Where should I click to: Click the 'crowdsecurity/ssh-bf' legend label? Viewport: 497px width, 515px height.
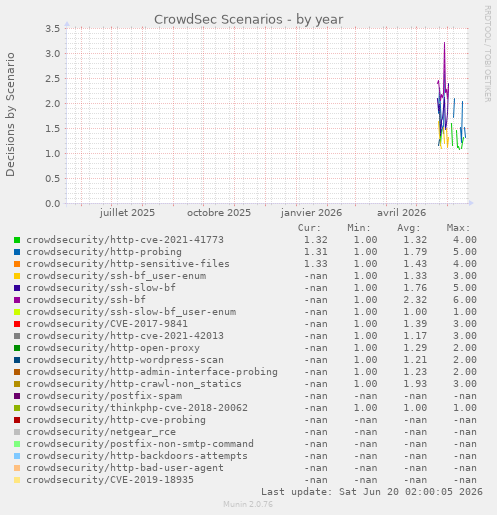point(86,300)
